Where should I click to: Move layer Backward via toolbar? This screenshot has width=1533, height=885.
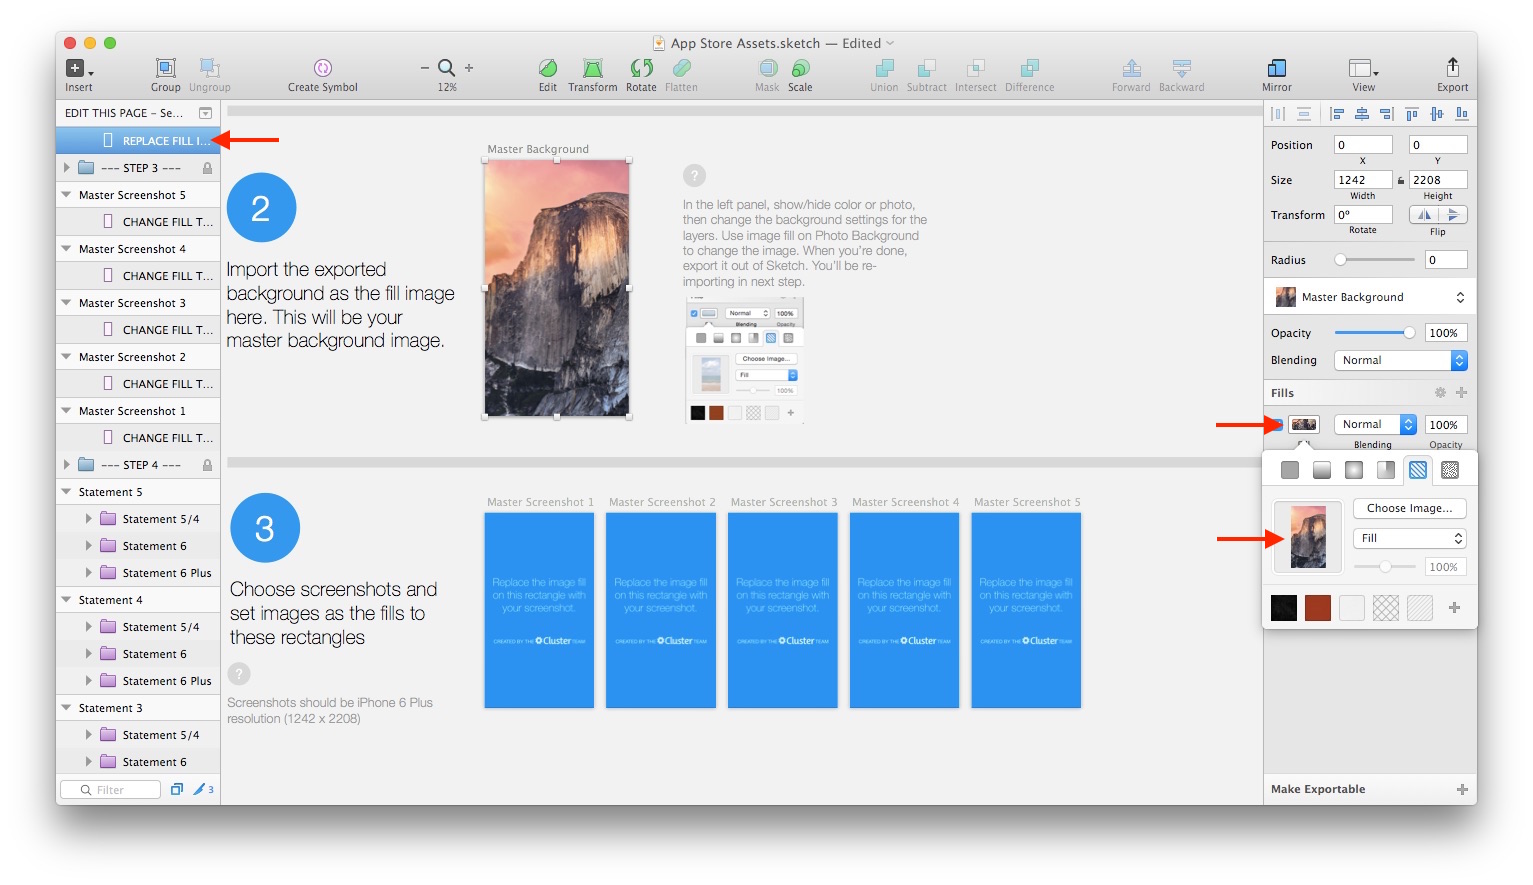click(x=1181, y=68)
